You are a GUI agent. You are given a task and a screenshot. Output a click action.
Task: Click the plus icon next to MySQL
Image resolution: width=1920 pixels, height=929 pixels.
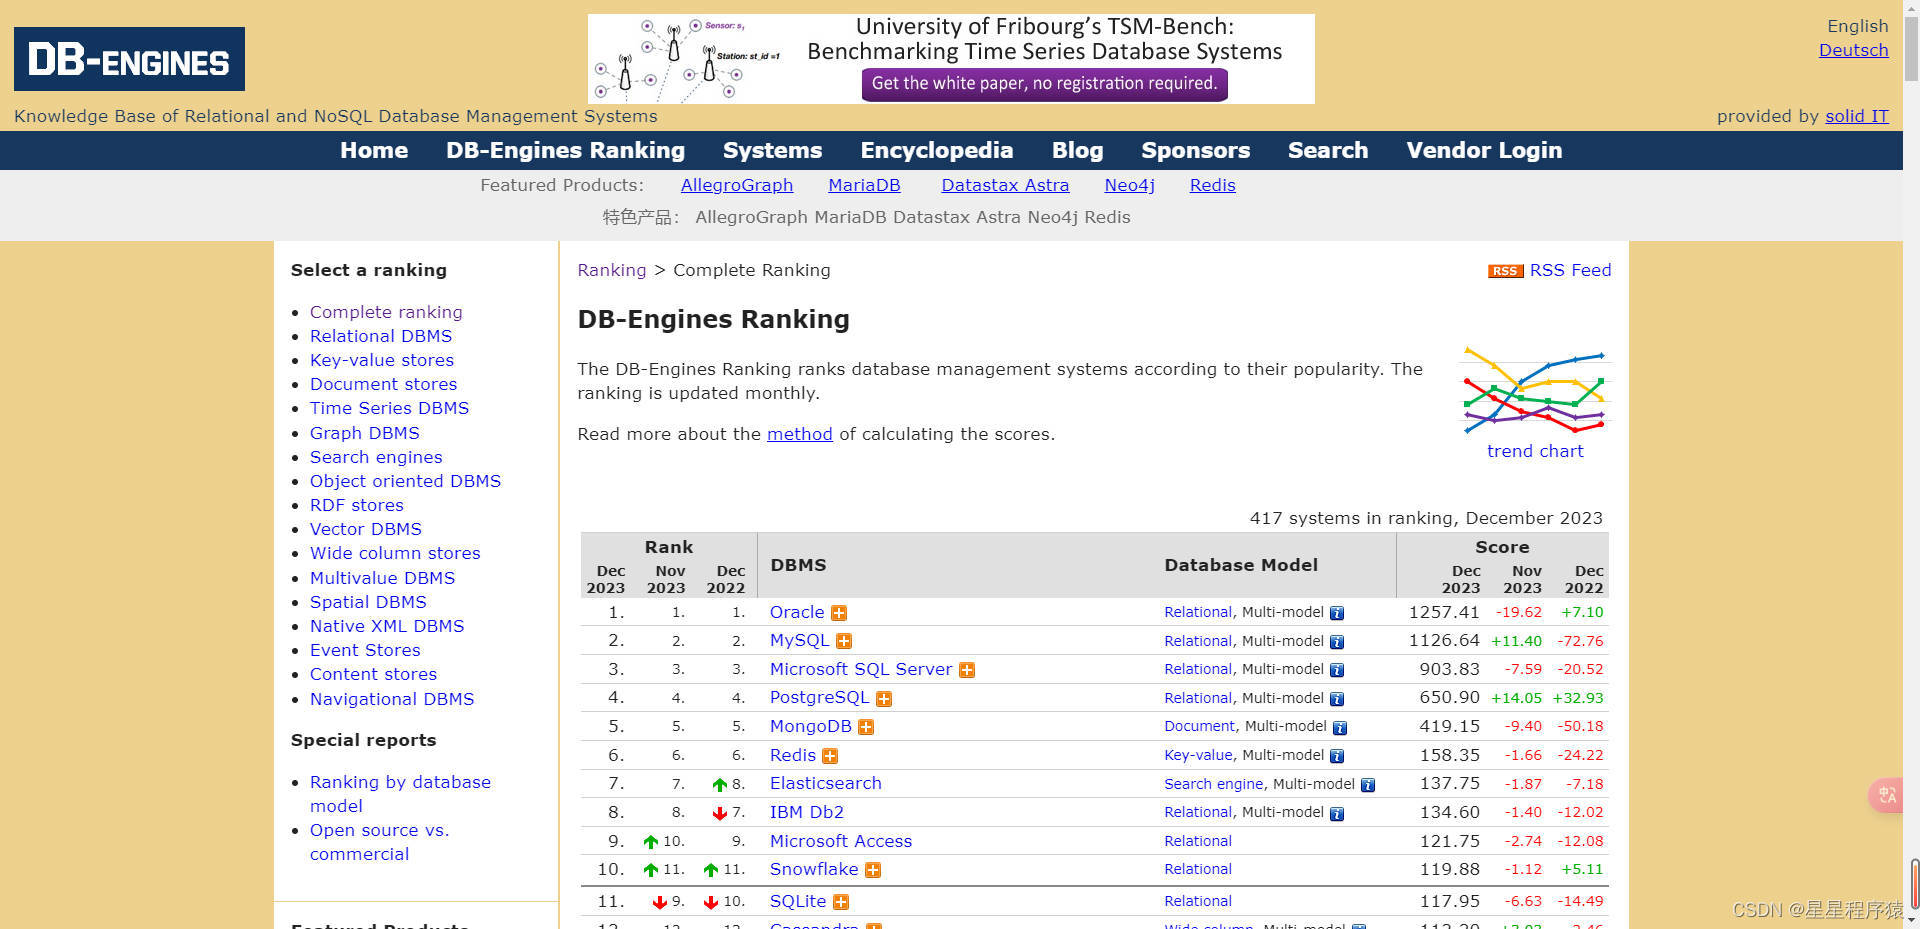[844, 642]
